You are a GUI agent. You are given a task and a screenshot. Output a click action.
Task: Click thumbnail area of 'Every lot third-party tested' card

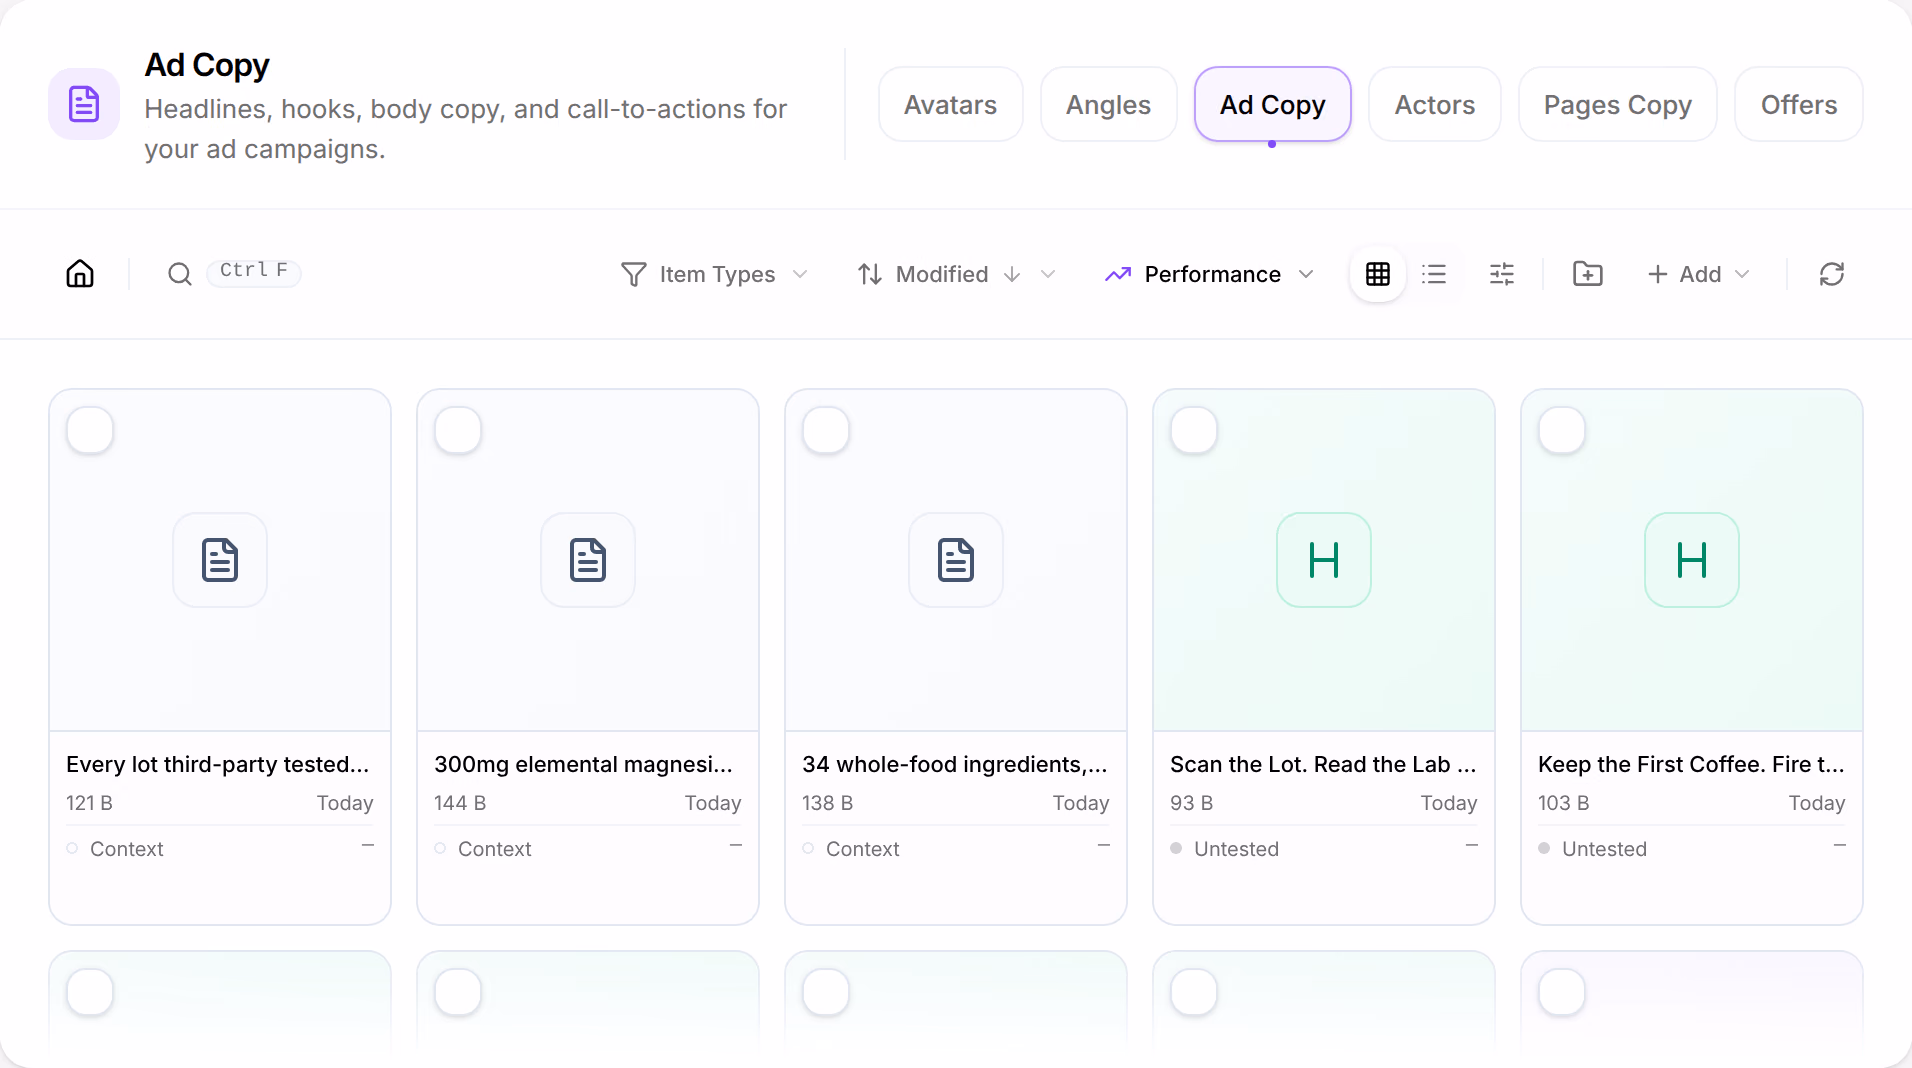pos(220,560)
